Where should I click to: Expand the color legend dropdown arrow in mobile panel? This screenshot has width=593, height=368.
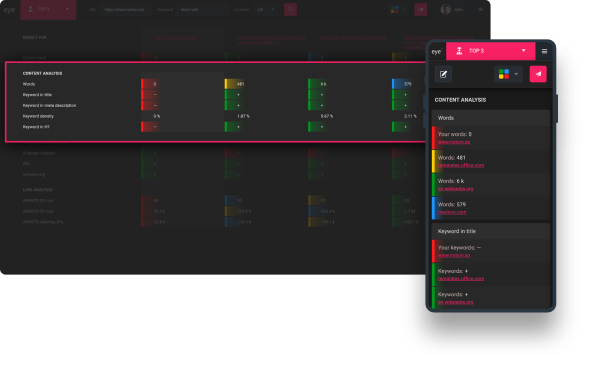point(516,74)
